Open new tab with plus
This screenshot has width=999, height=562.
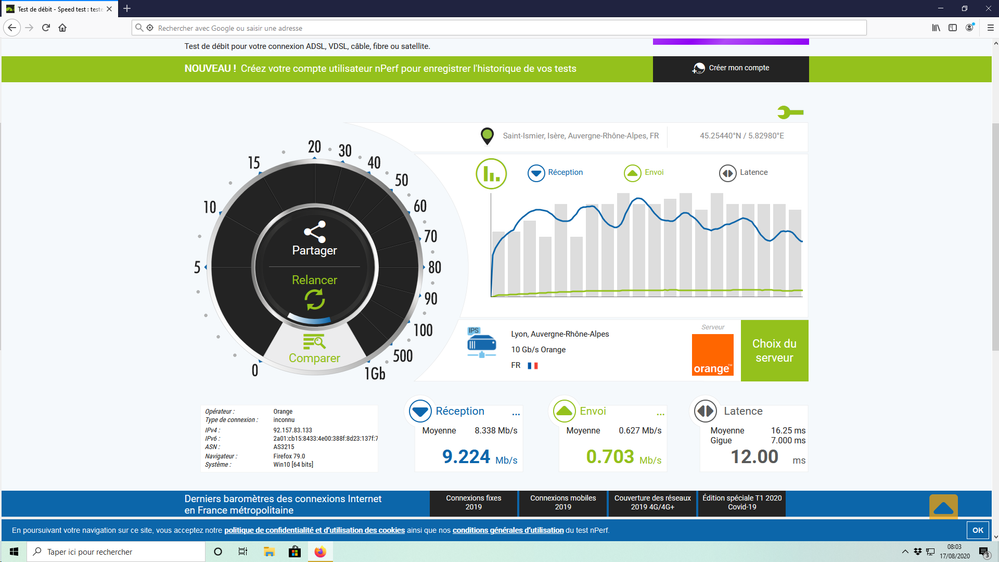[x=127, y=9]
